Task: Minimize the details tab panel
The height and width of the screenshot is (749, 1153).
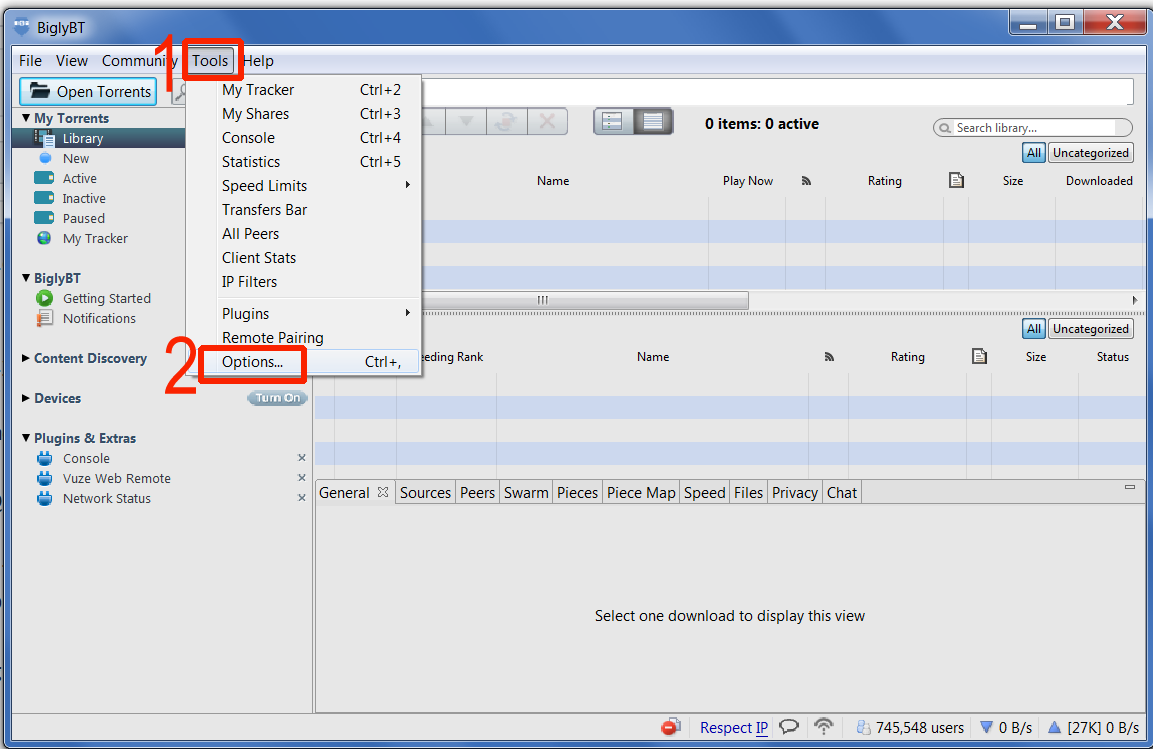Action: pyautogui.click(x=1130, y=487)
